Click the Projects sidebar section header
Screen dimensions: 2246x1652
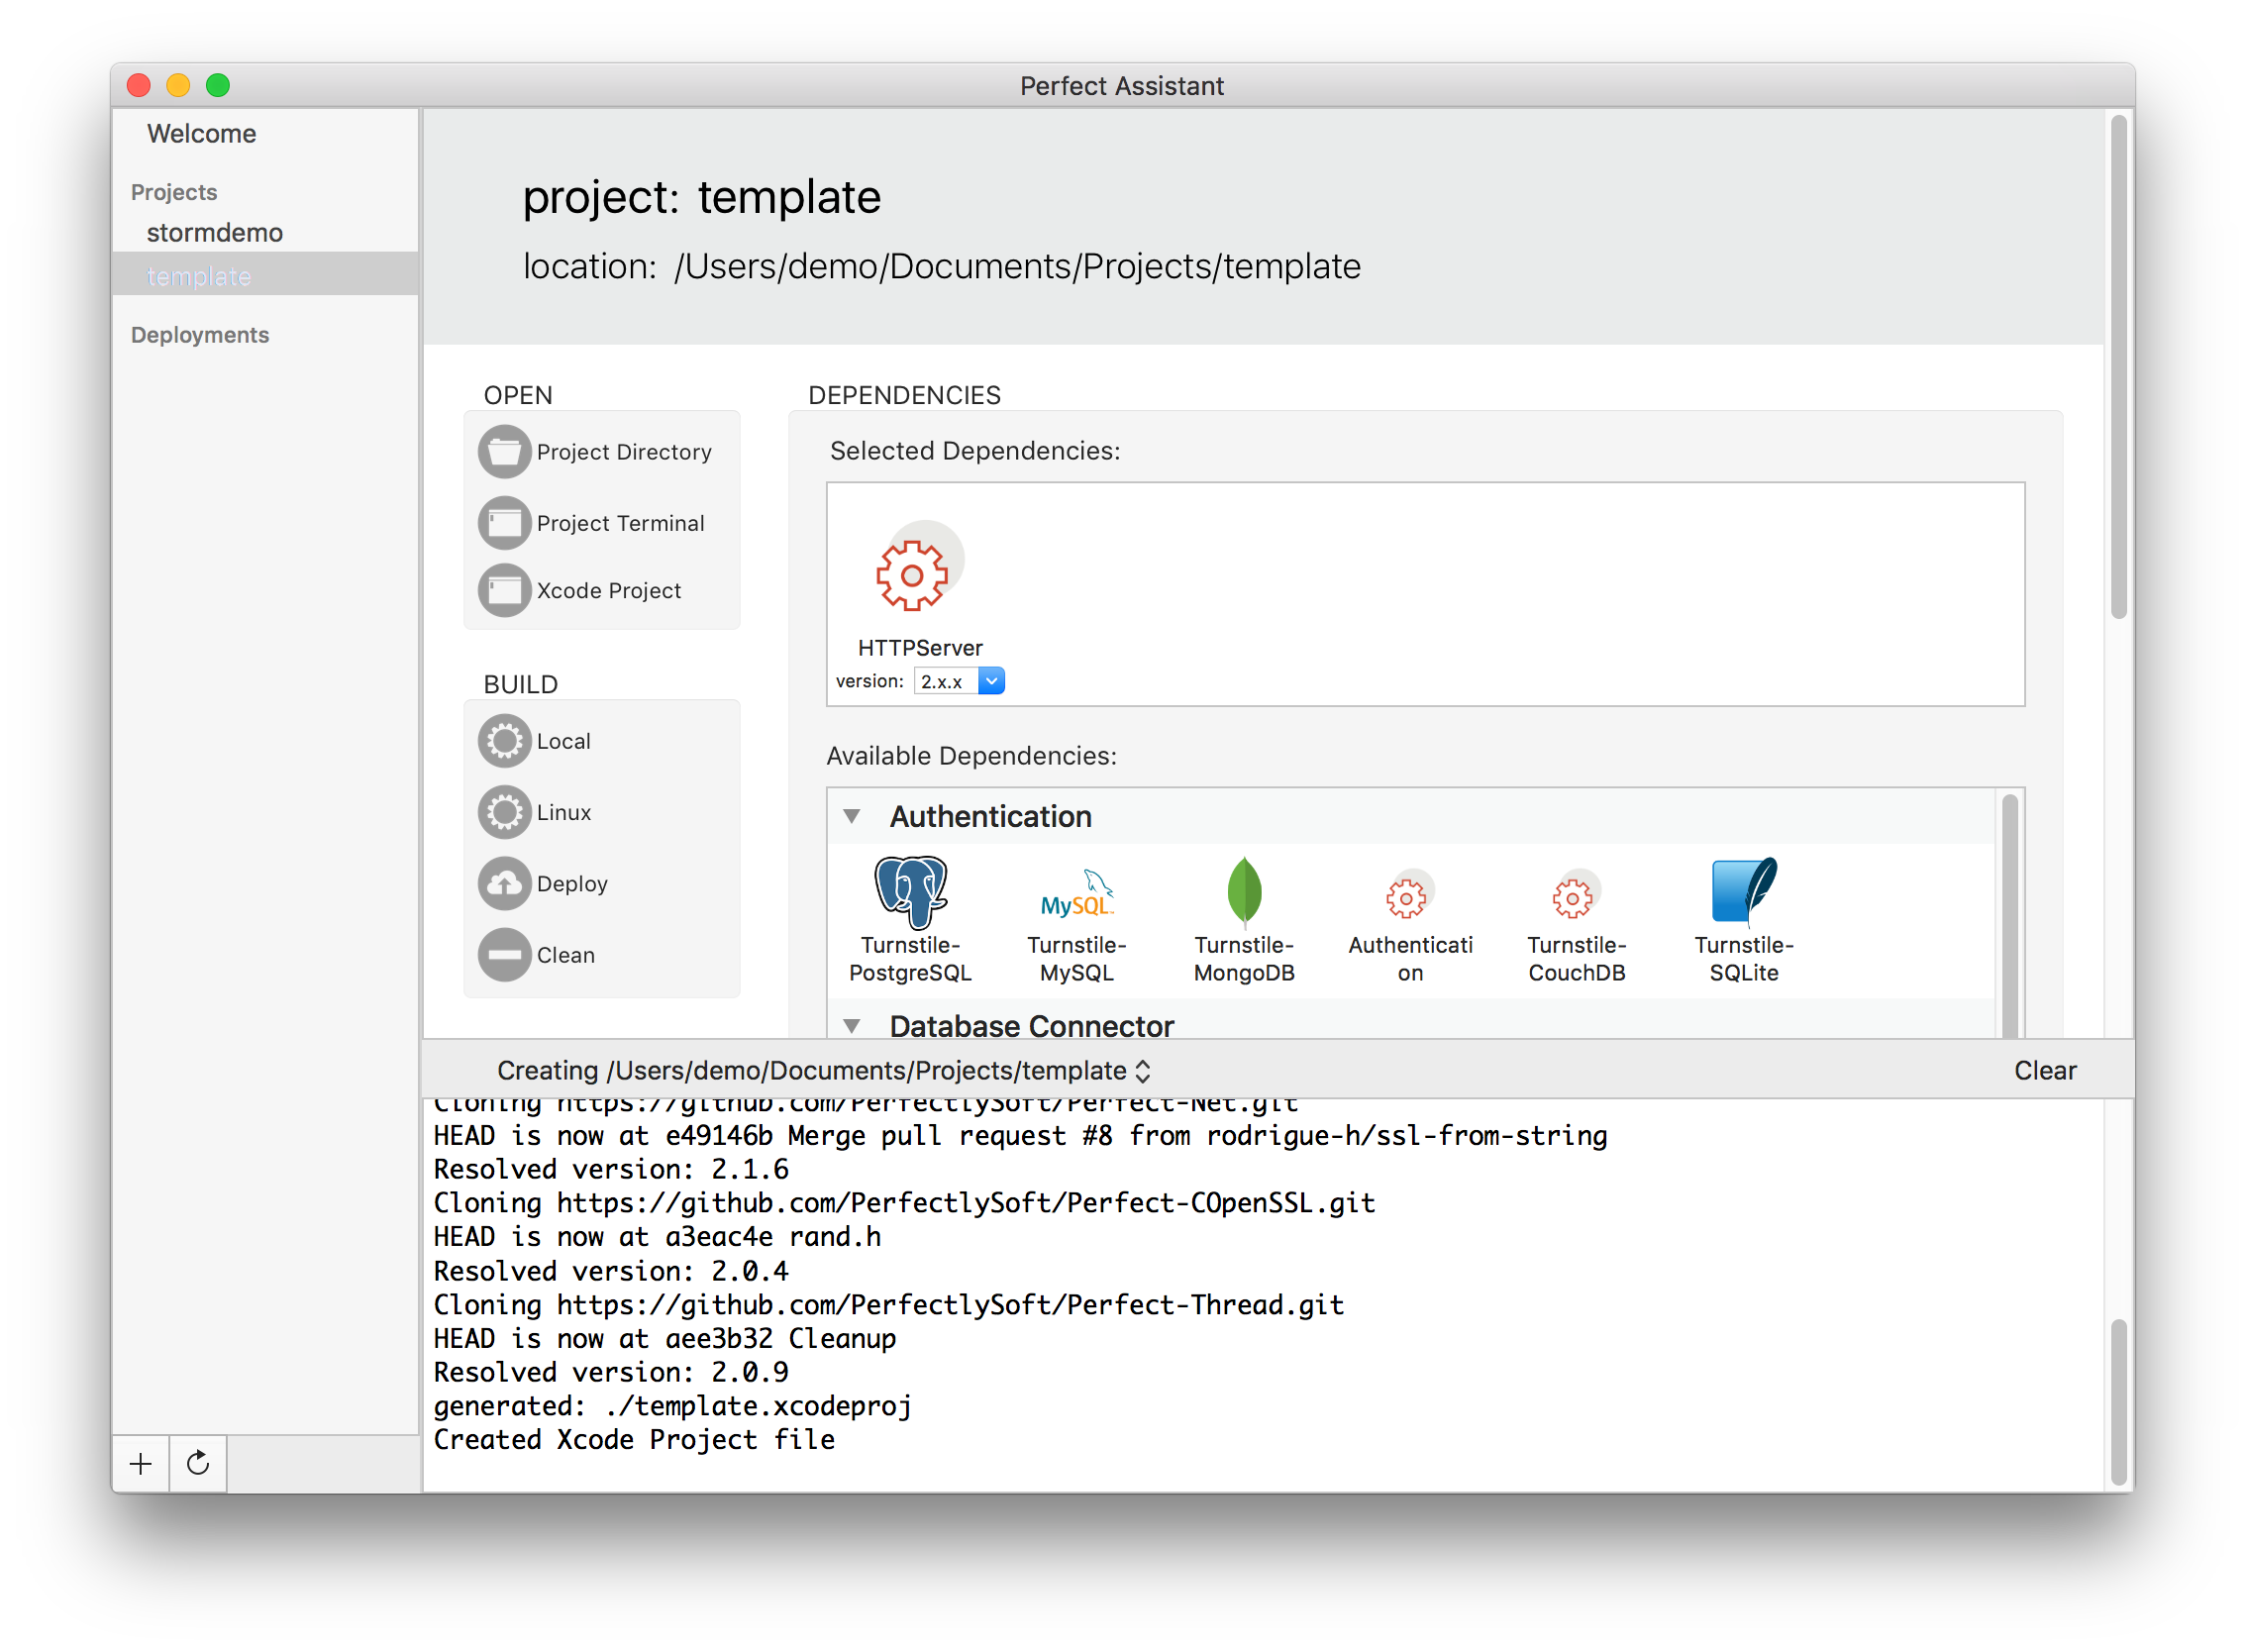tap(174, 192)
